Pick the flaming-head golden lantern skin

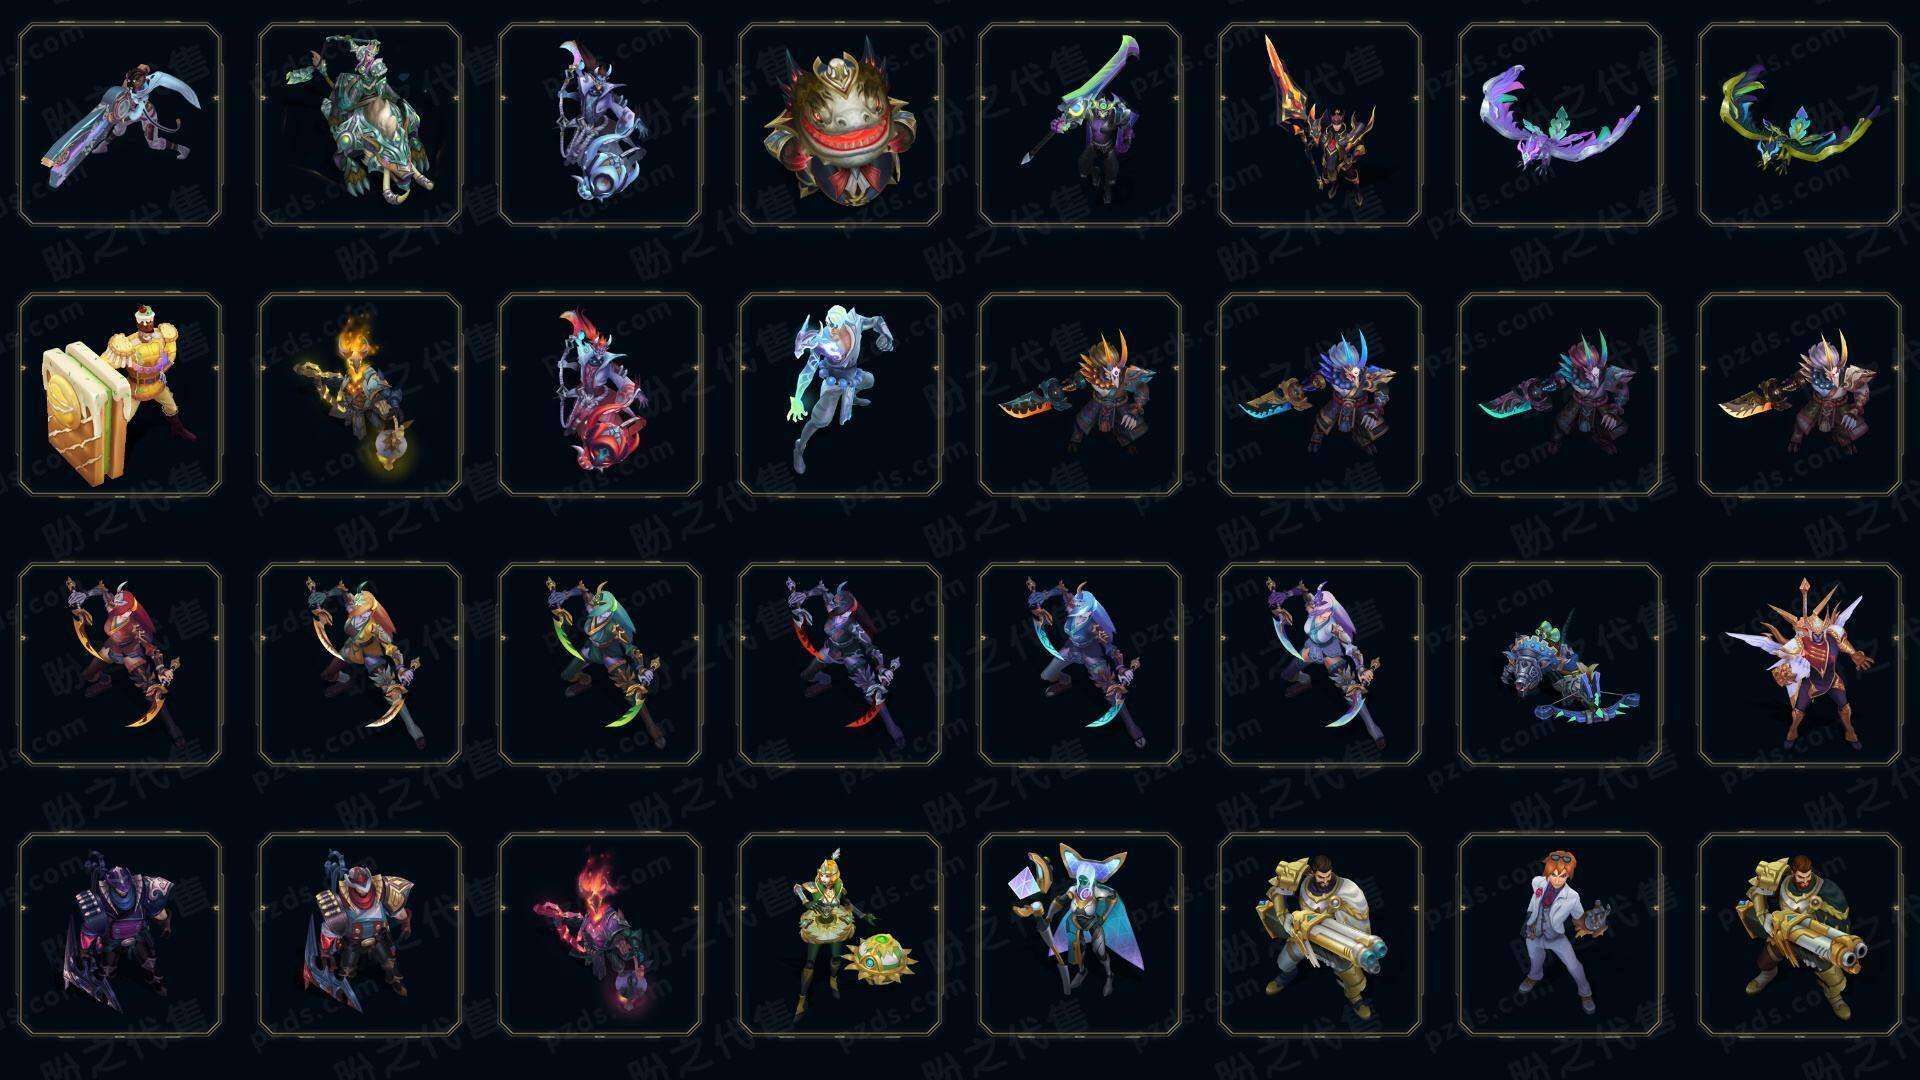click(x=360, y=395)
